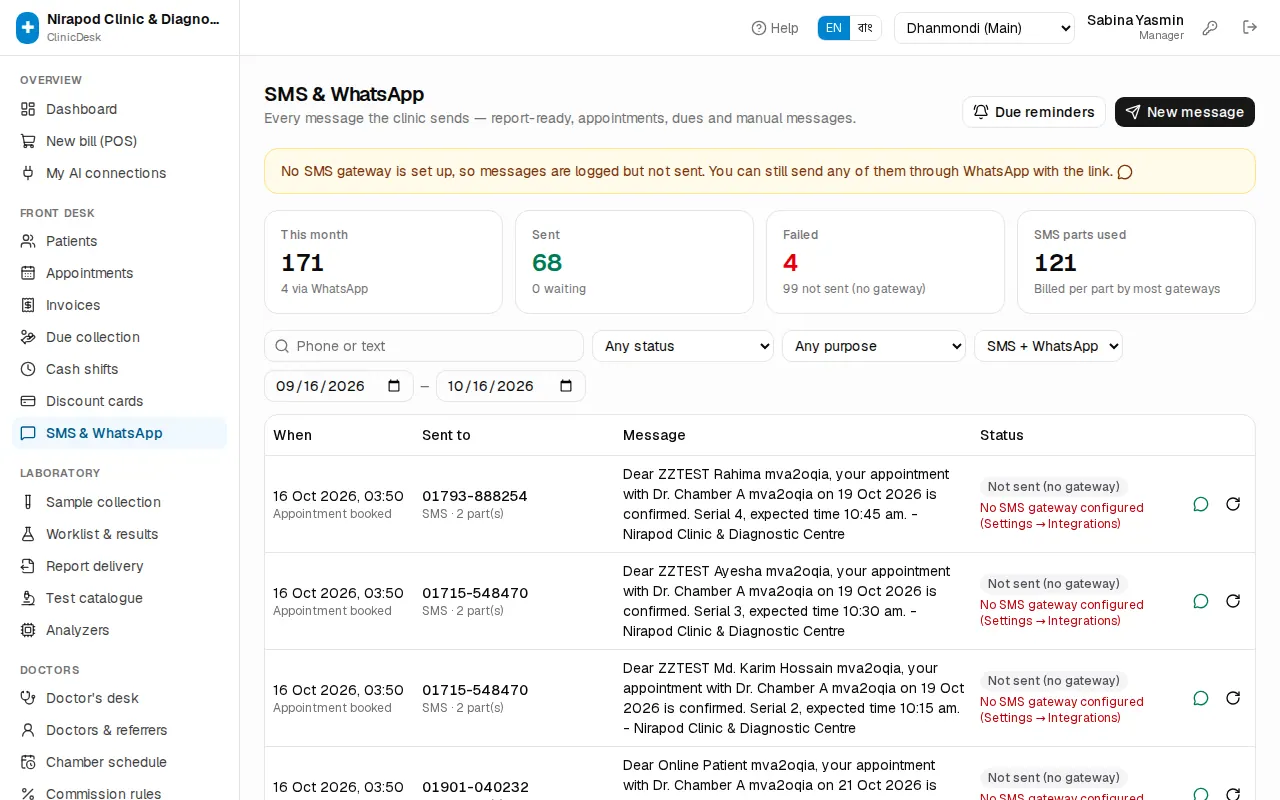Switch the language to EN
The image size is (1280, 800).
point(834,28)
